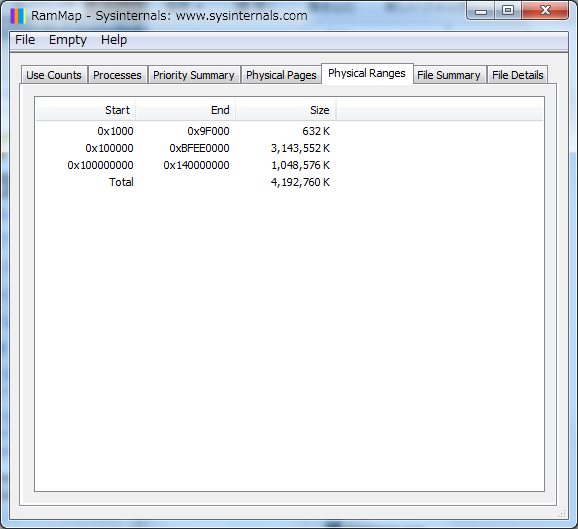Sort by the Start column header
This screenshot has width=578, height=529.
point(86,109)
